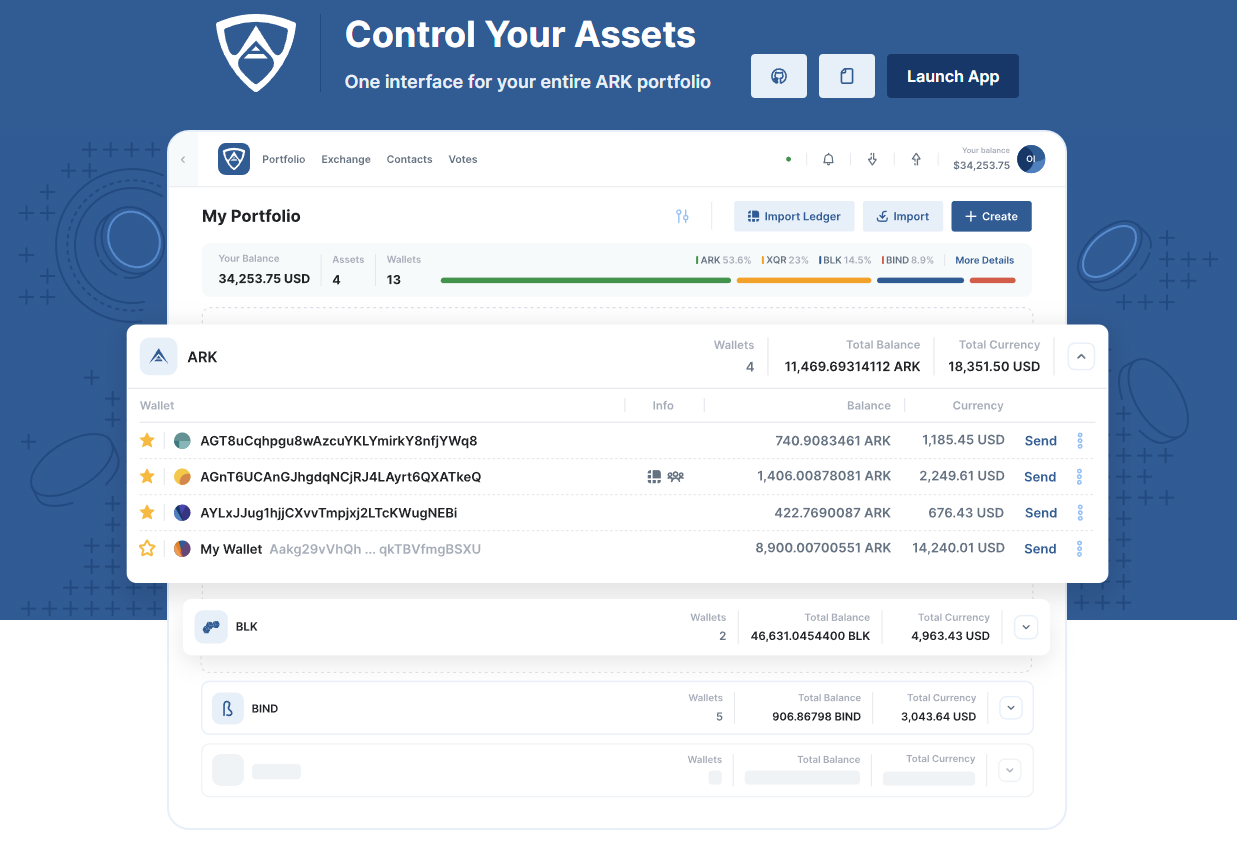This screenshot has width=1237, height=842.
Task: Click the BLK coin icon
Action: 211,627
